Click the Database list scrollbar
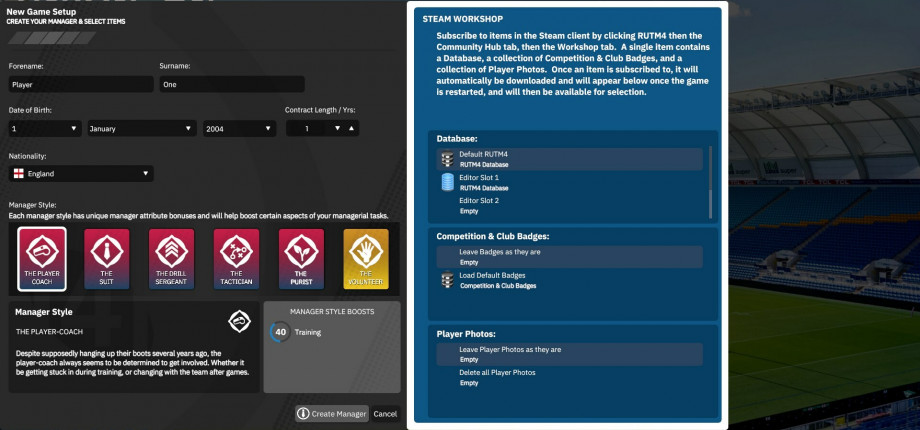Viewport: 920px width, 430px height. [x=711, y=182]
